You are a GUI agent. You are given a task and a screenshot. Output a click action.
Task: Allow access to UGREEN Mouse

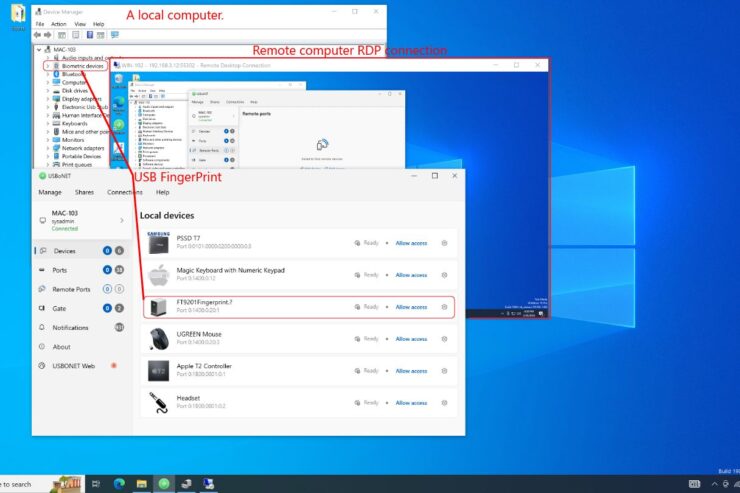point(411,339)
